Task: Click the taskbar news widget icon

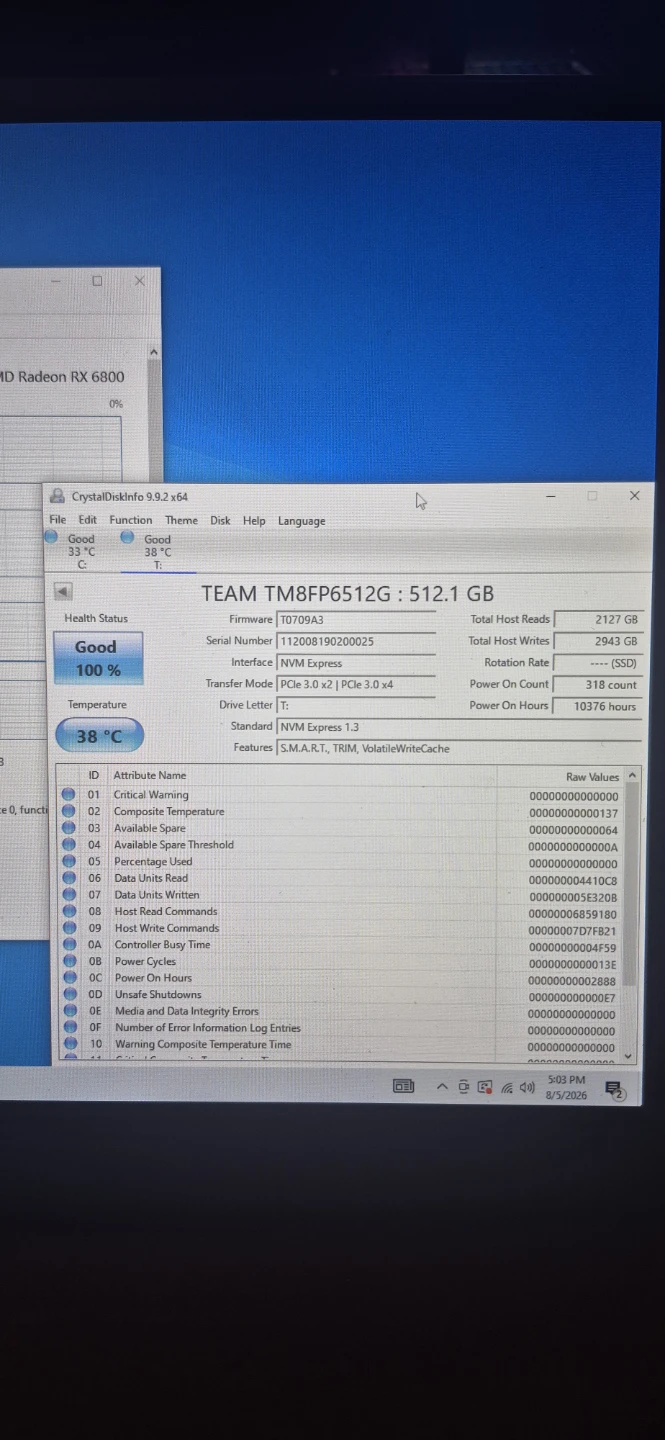Action: coord(403,1086)
